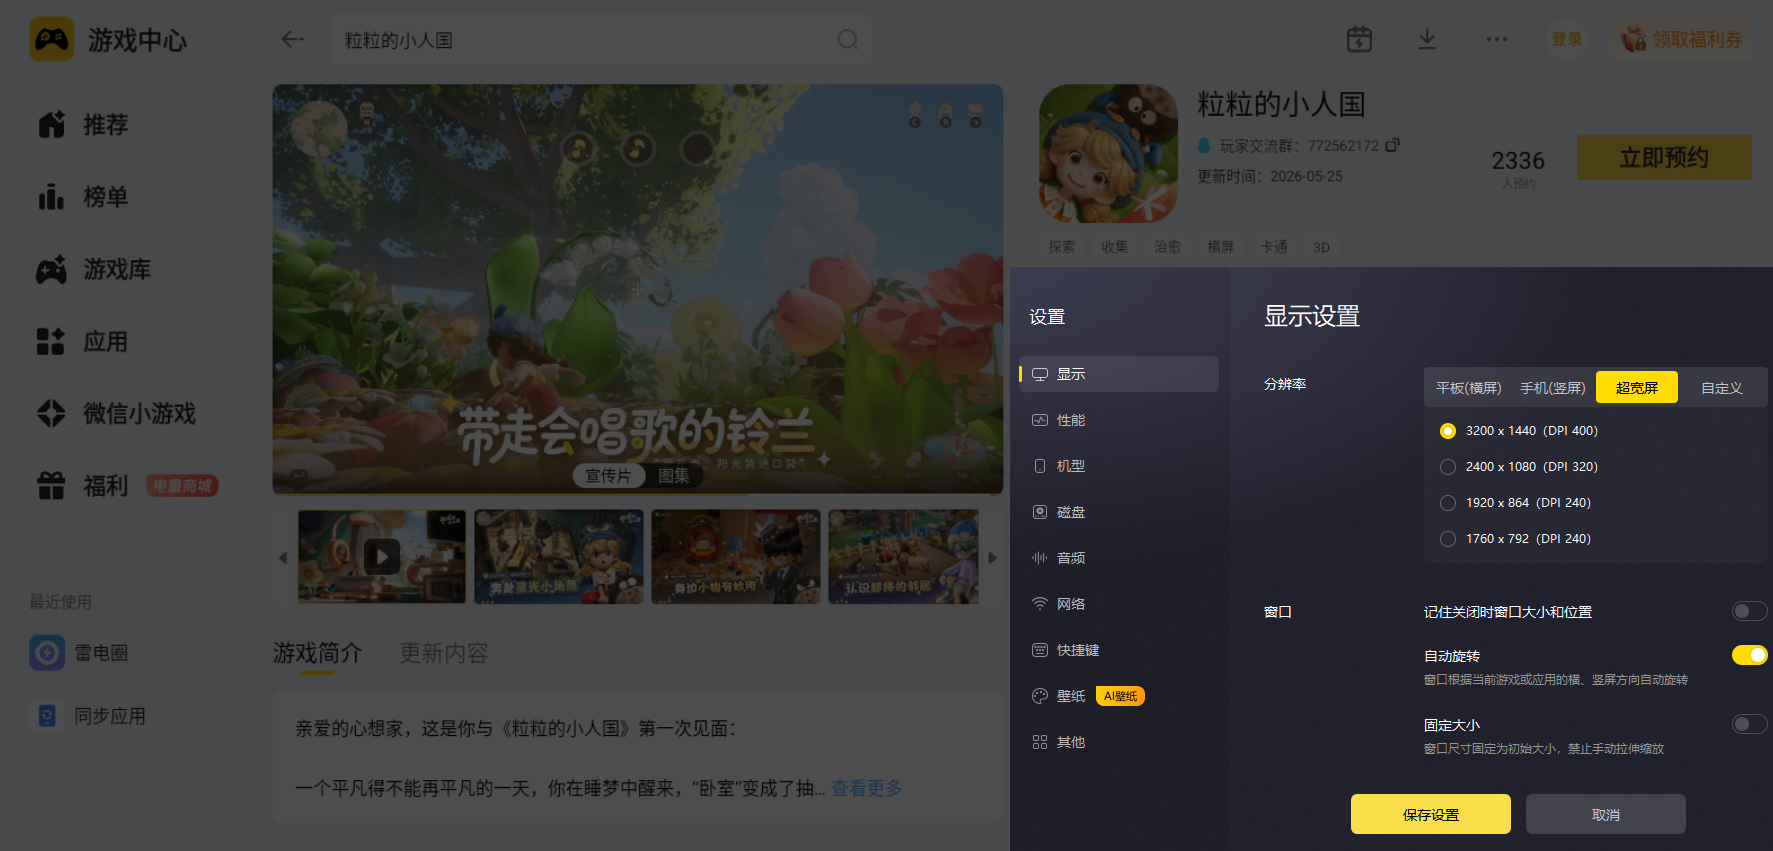Open 榜单 rankings in the sidebar

[x=85, y=197]
